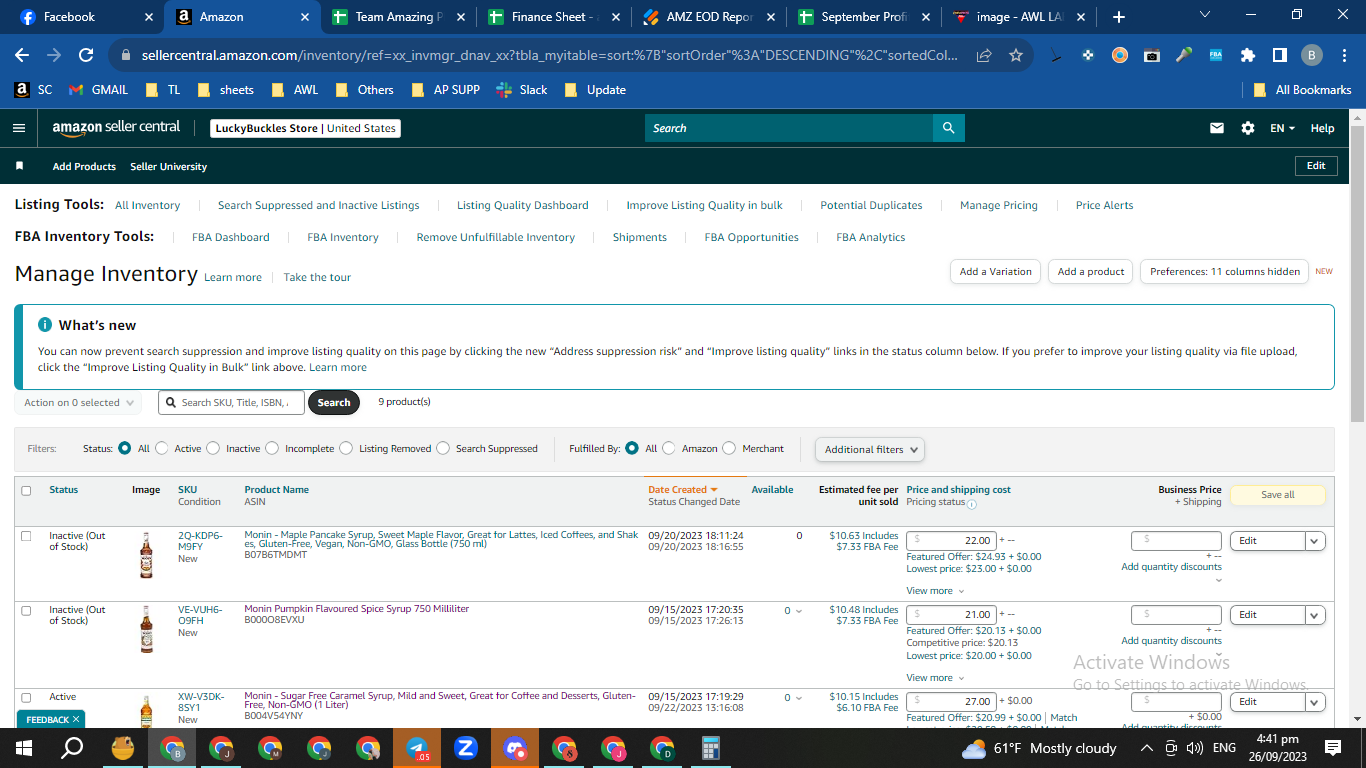The height and width of the screenshot is (768, 1366).
Task: Select Fulfilled By 'Merchant' radio
Action: (x=729, y=449)
